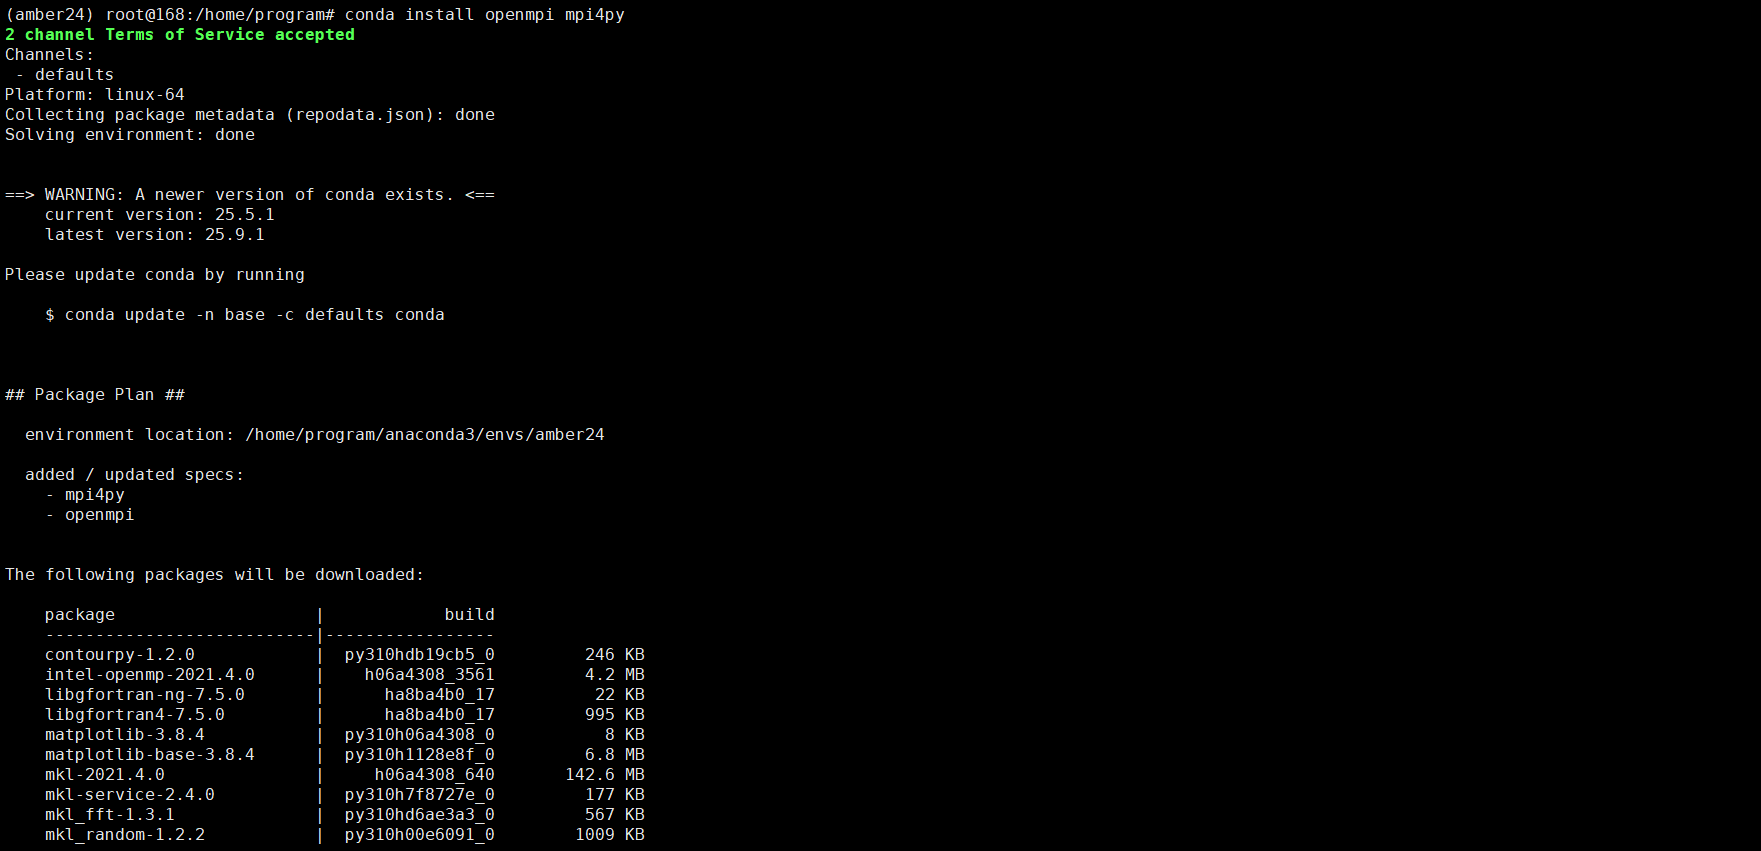Screen dimensions: 1761x851
Task: Click build string h06a4308_640
Action: click(435, 775)
